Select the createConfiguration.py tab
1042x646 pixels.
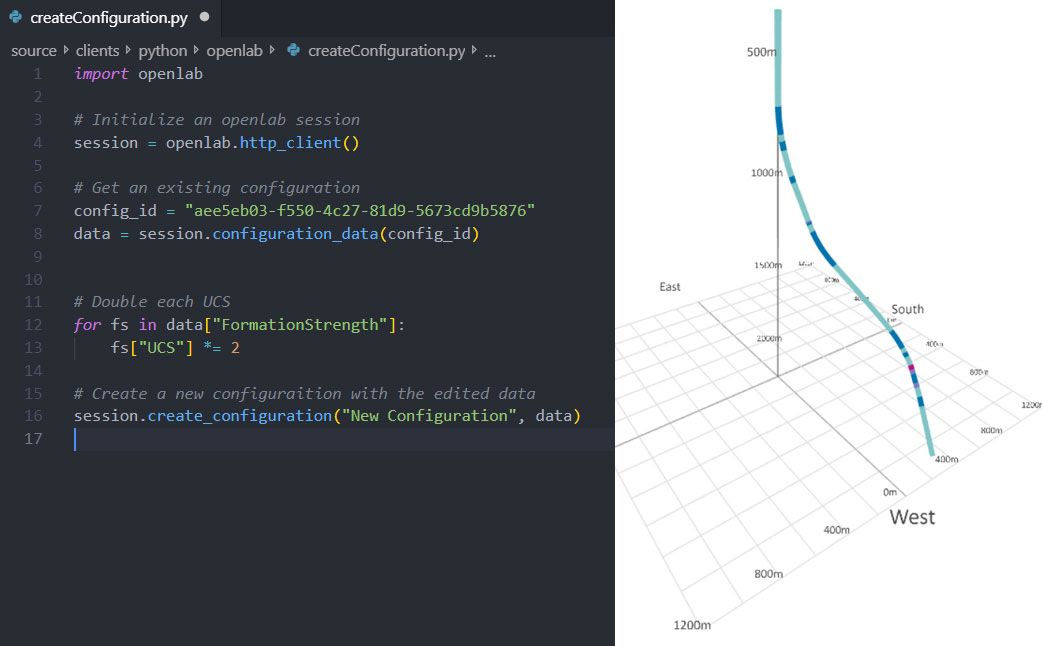[110, 17]
